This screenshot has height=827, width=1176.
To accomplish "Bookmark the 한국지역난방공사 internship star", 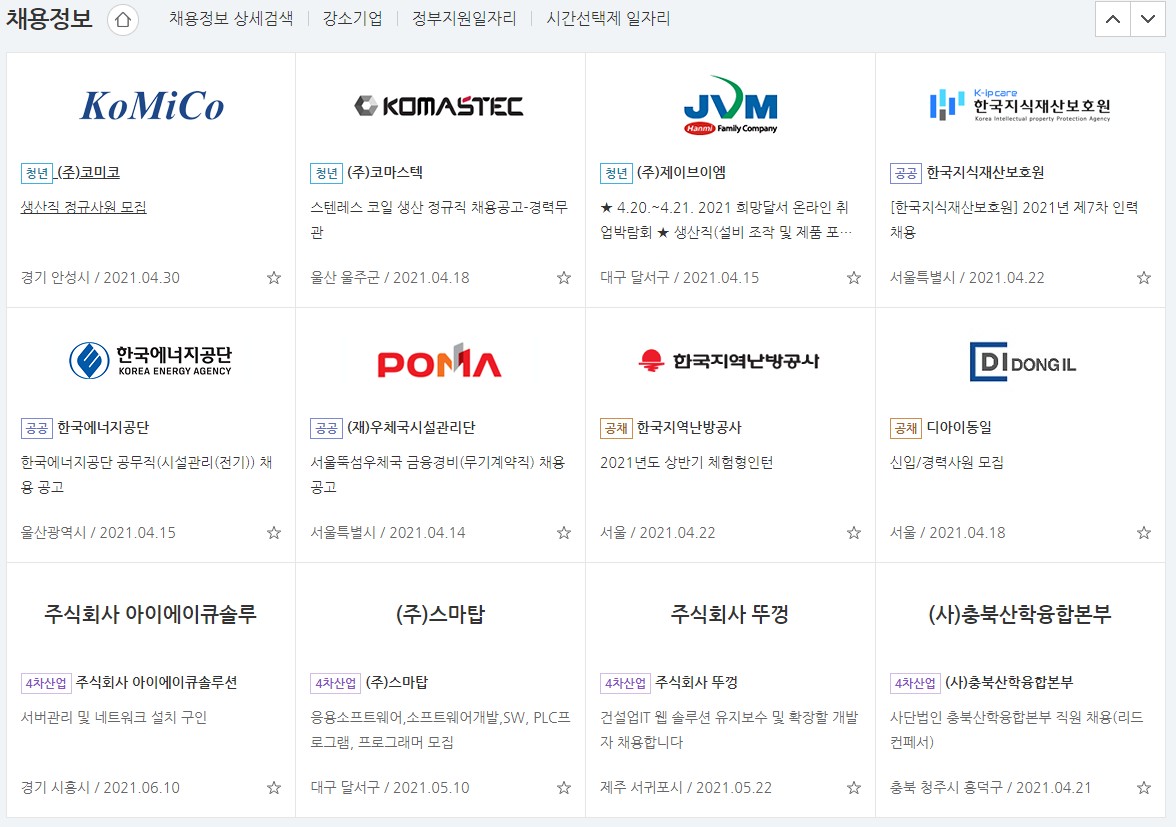I will click(x=854, y=533).
